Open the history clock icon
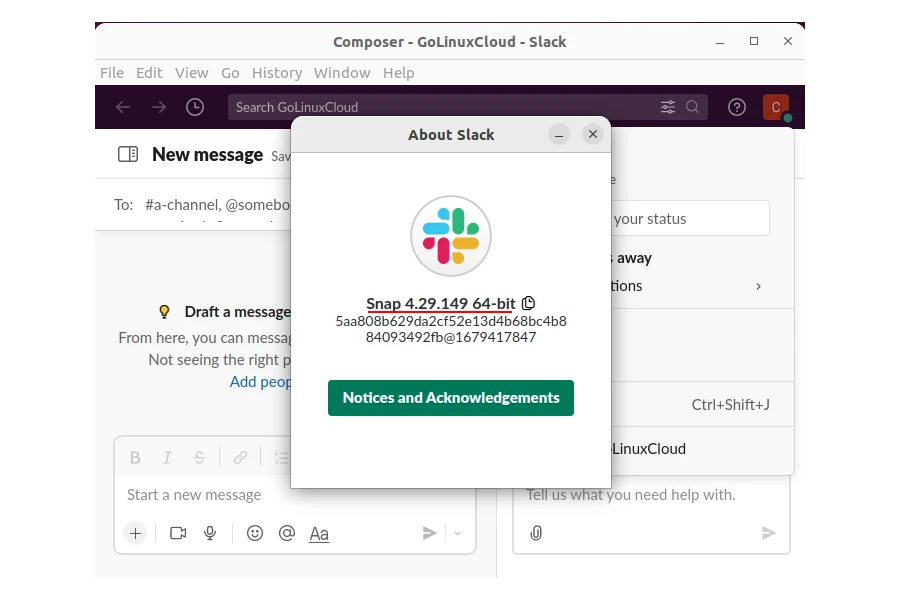The height and width of the screenshot is (600, 900). click(195, 107)
